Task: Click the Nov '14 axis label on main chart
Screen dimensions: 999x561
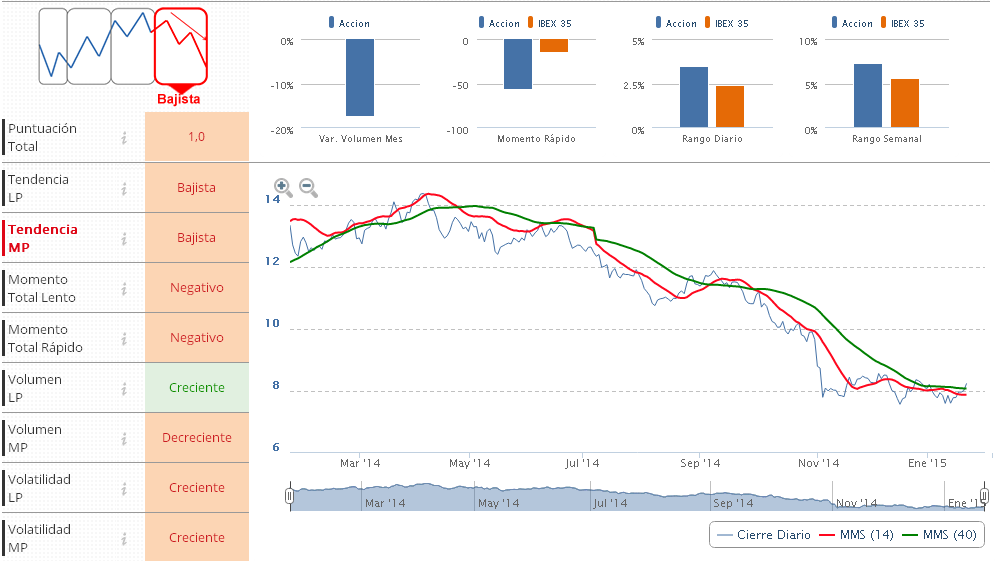Action: pos(818,464)
